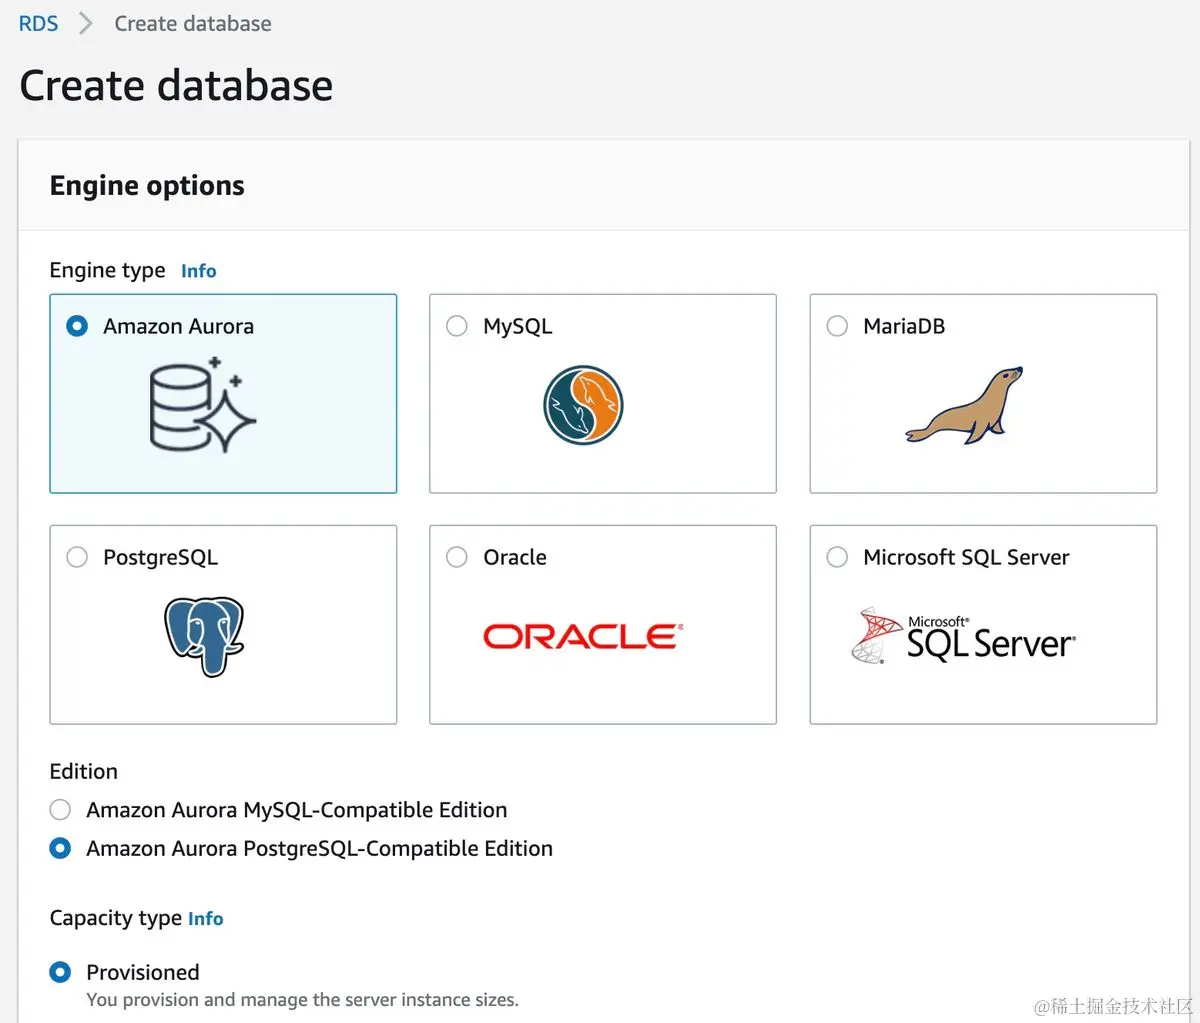Screen dimensions: 1200x1023
Task: Pick the Microsoft SQL Server radio button
Action: click(837, 557)
